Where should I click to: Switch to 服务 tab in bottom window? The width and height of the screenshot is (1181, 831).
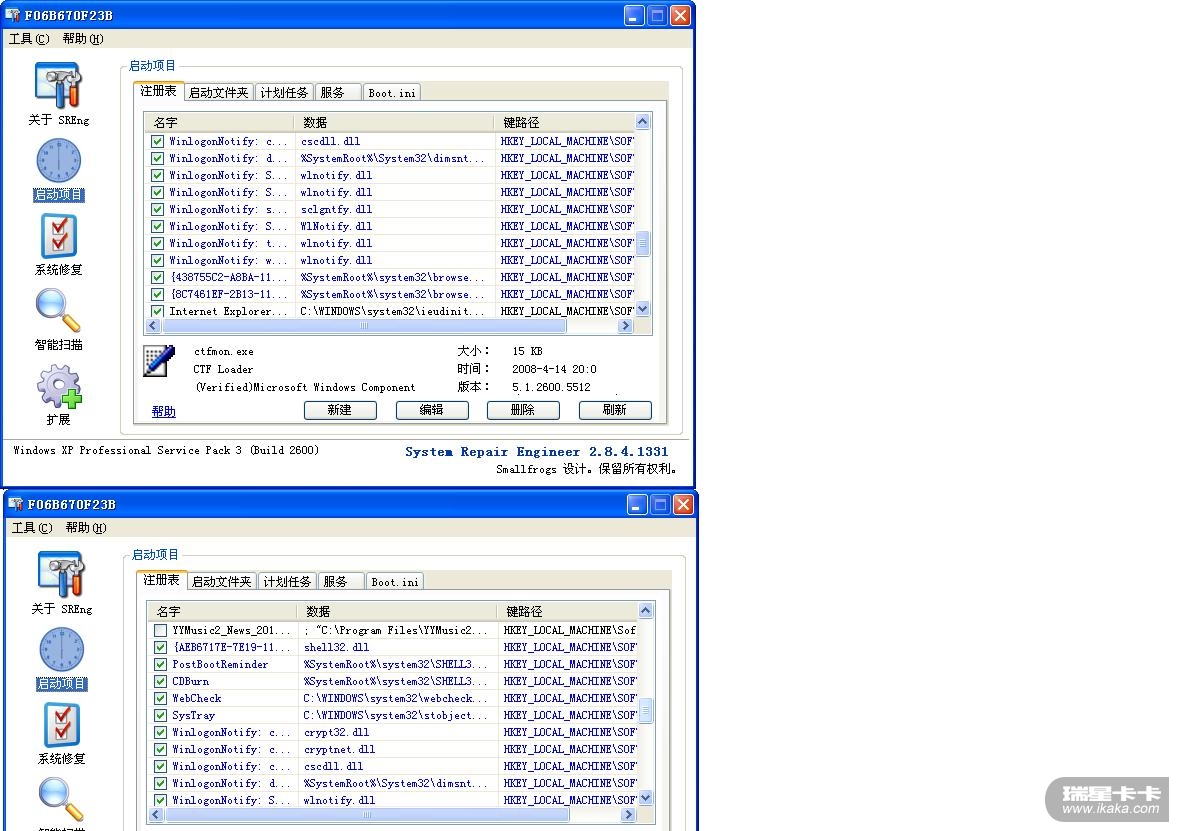click(340, 582)
